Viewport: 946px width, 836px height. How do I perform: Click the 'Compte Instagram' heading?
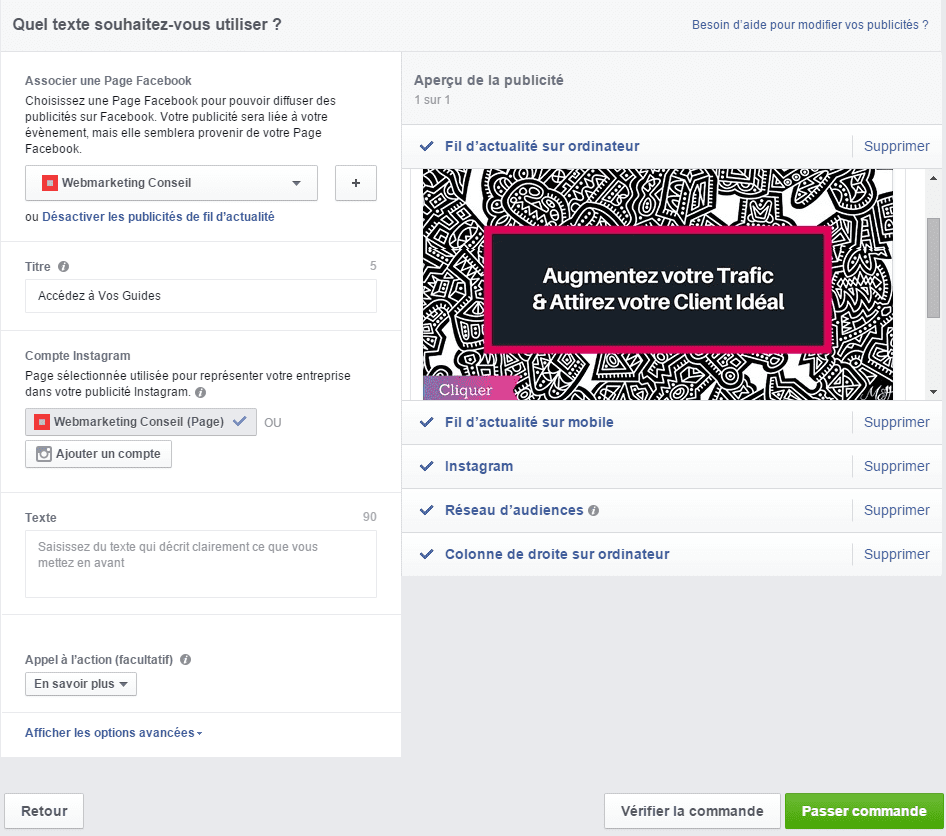click(77, 356)
